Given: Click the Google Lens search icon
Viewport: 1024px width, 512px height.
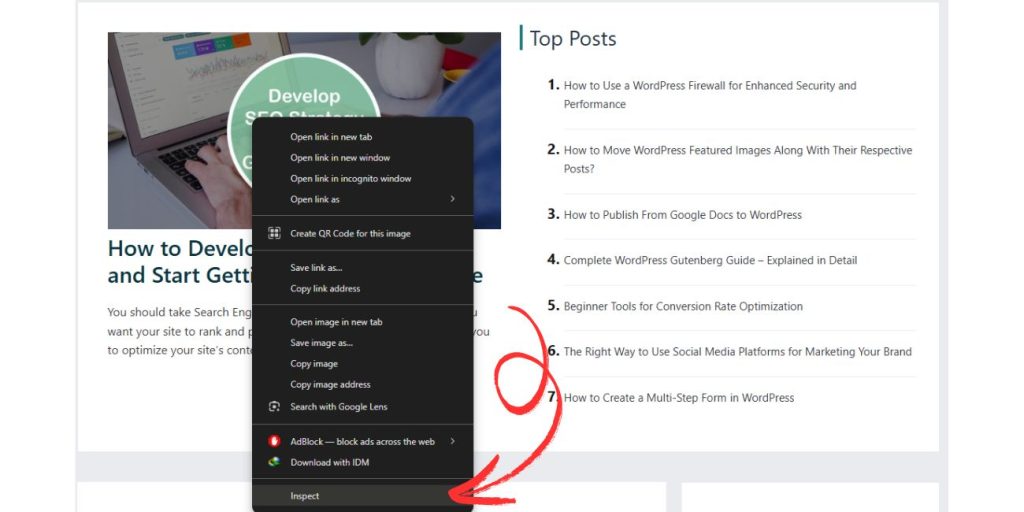Looking at the screenshot, I should point(274,407).
